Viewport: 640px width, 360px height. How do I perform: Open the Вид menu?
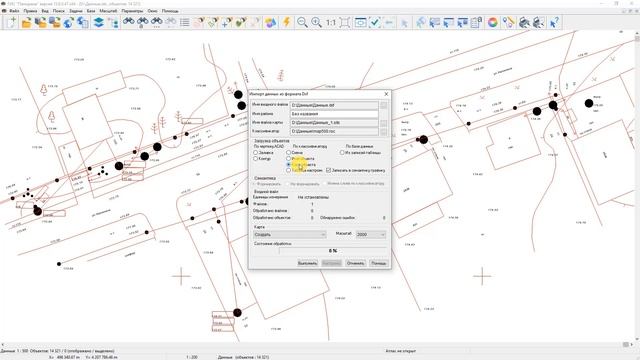tap(45, 11)
